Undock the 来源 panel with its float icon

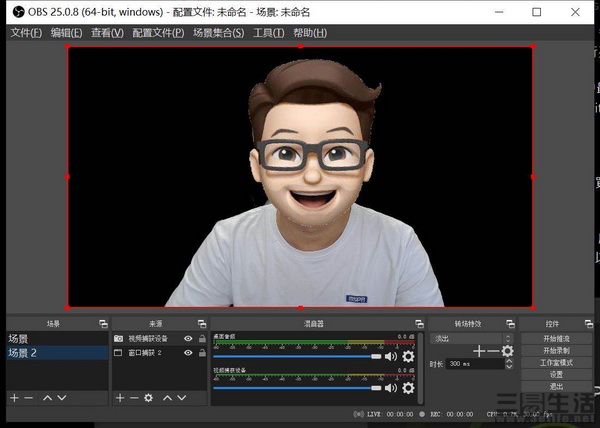[x=202, y=324]
